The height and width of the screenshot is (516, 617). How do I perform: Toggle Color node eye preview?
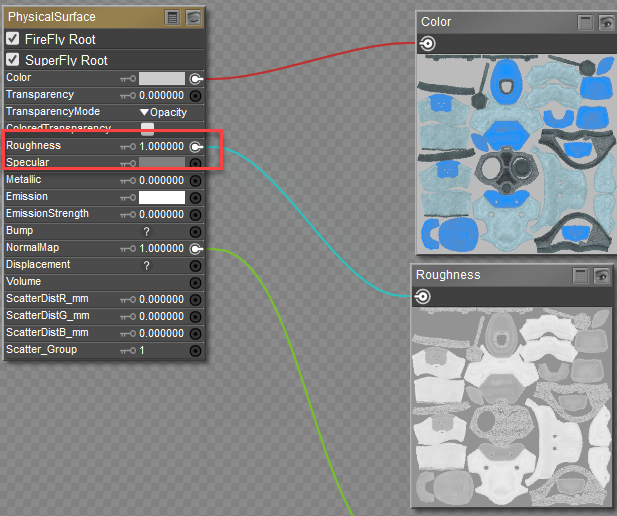point(606,22)
